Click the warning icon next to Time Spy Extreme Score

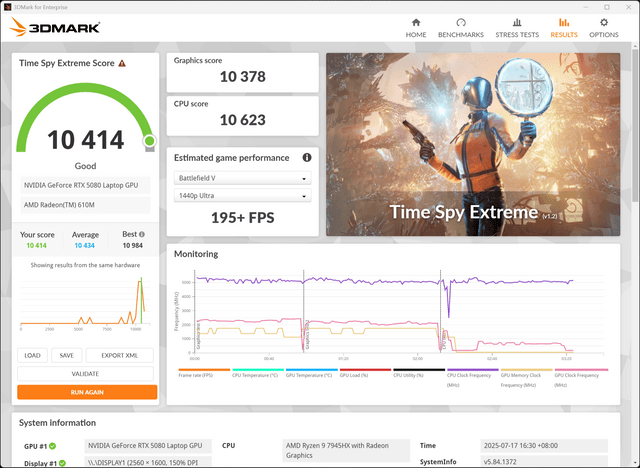coord(122,63)
